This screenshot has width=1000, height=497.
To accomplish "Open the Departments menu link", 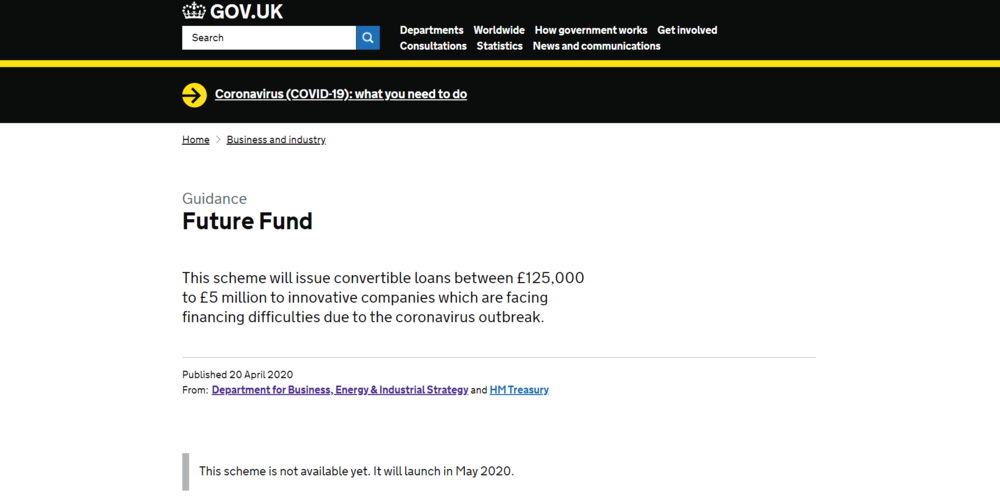I will coord(432,30).
